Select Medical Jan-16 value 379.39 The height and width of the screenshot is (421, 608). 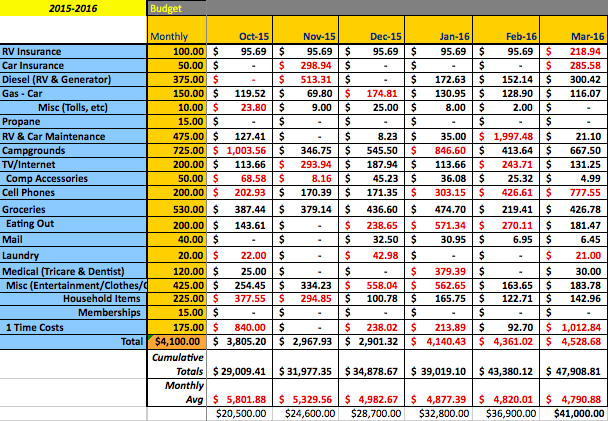tap(439, 271)
